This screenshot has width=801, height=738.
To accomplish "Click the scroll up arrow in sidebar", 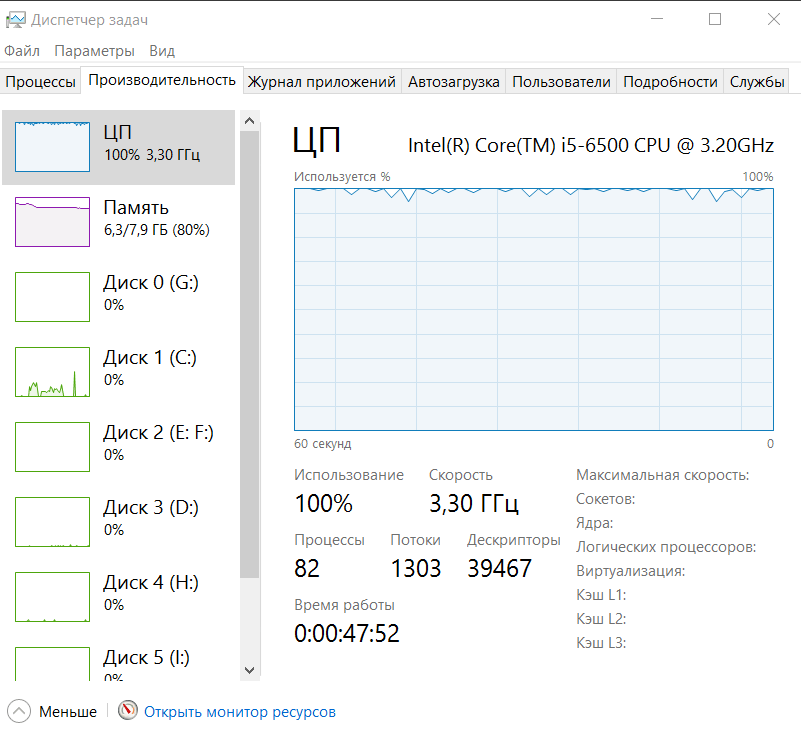I will point(250,121).
